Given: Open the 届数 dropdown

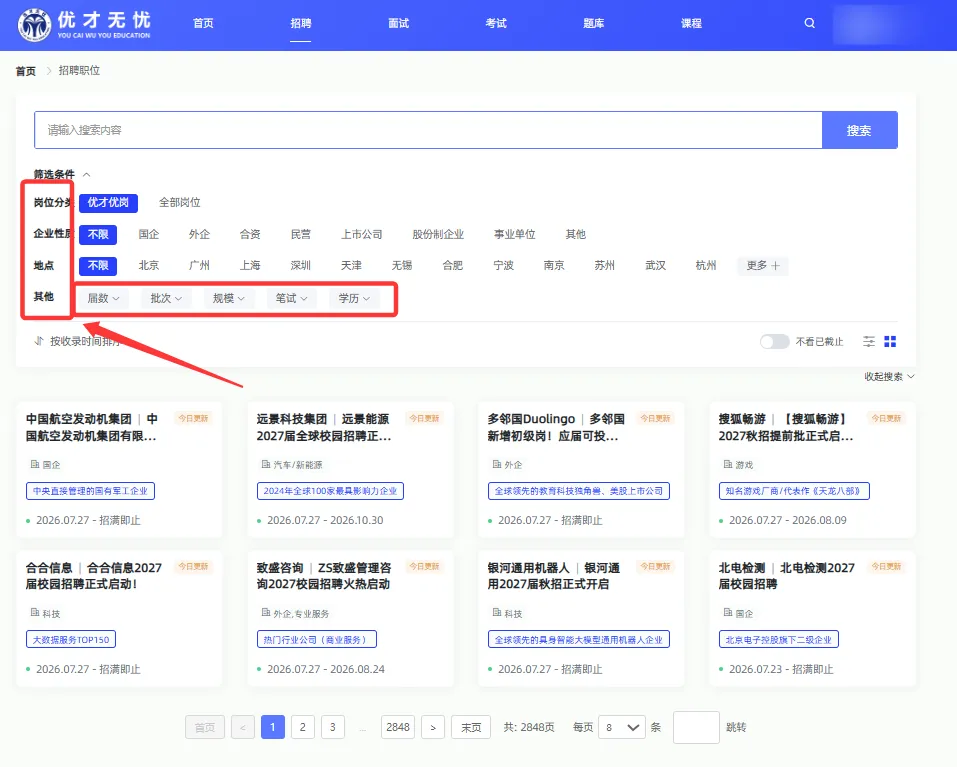Looking at the screenshot, I should 103,298.
